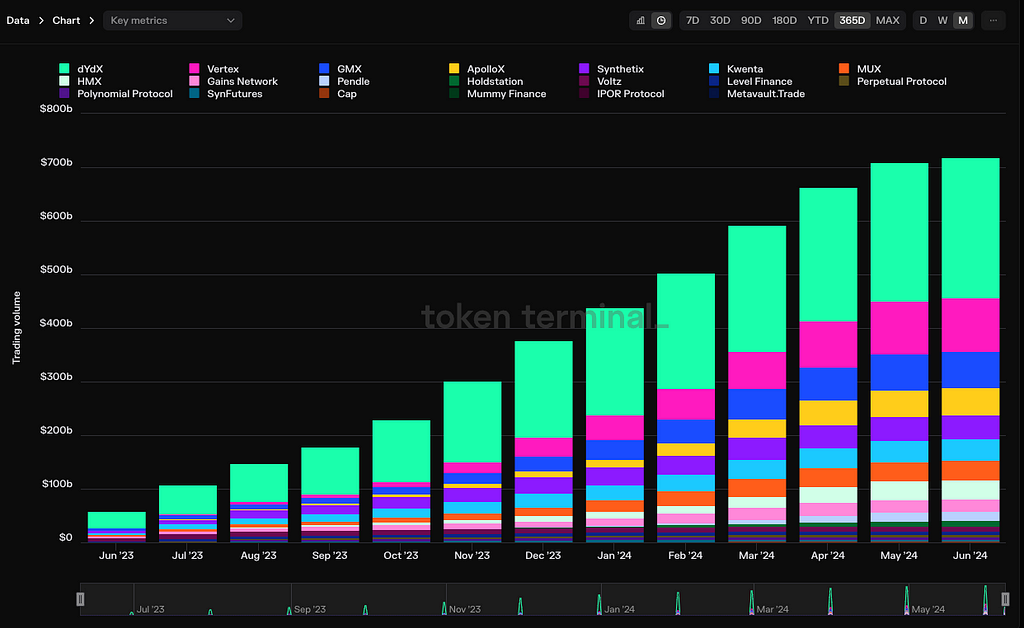This screenshot has height=628, width=1024.
Task: Select the 180D time range
Action: point(784,20)
